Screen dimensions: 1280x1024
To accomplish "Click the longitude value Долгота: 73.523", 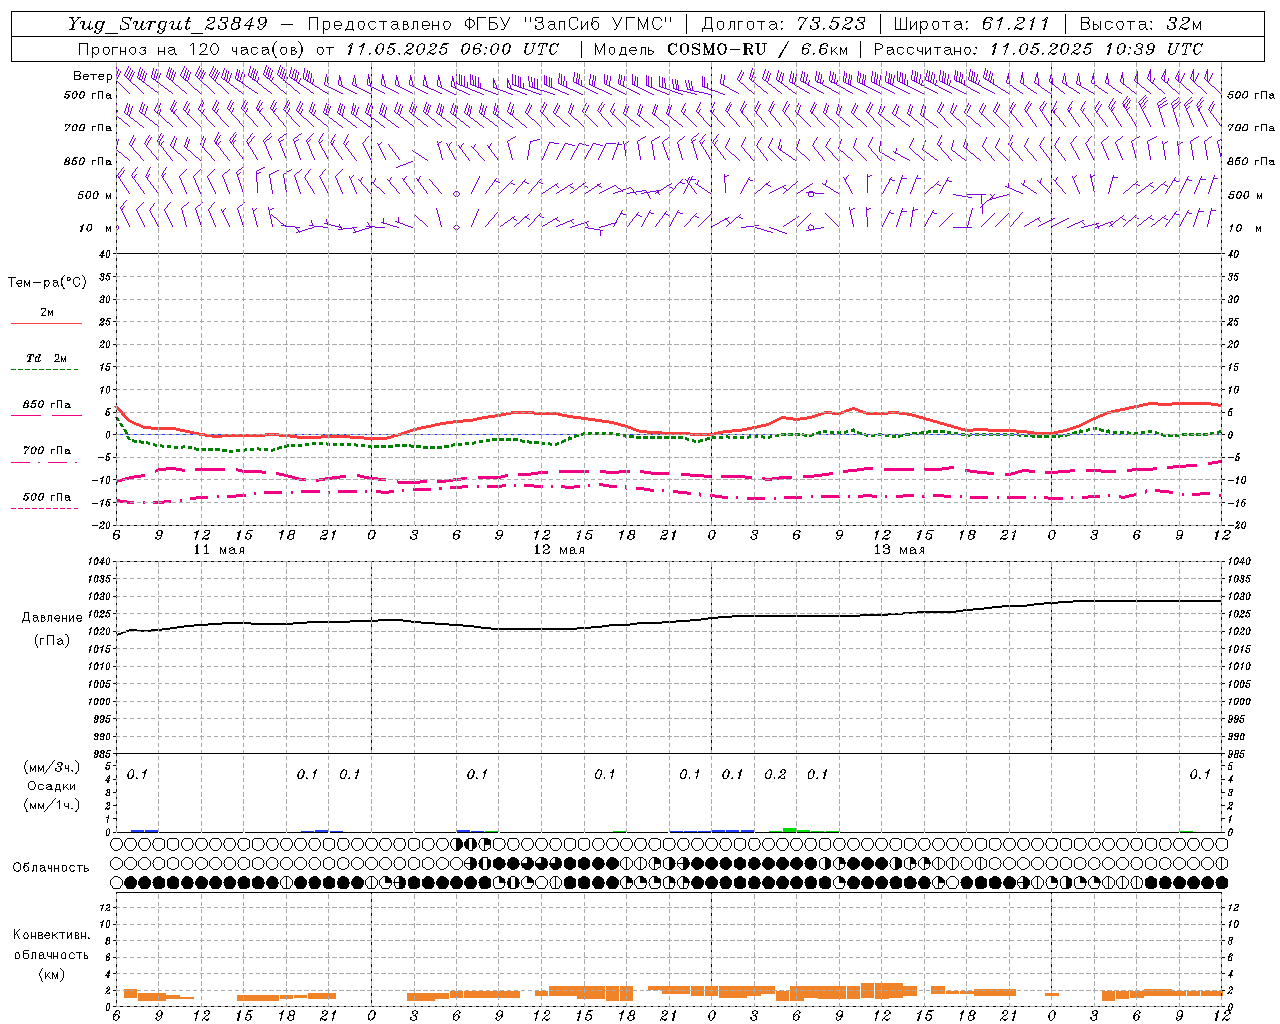I will click(x=784, y=24).
